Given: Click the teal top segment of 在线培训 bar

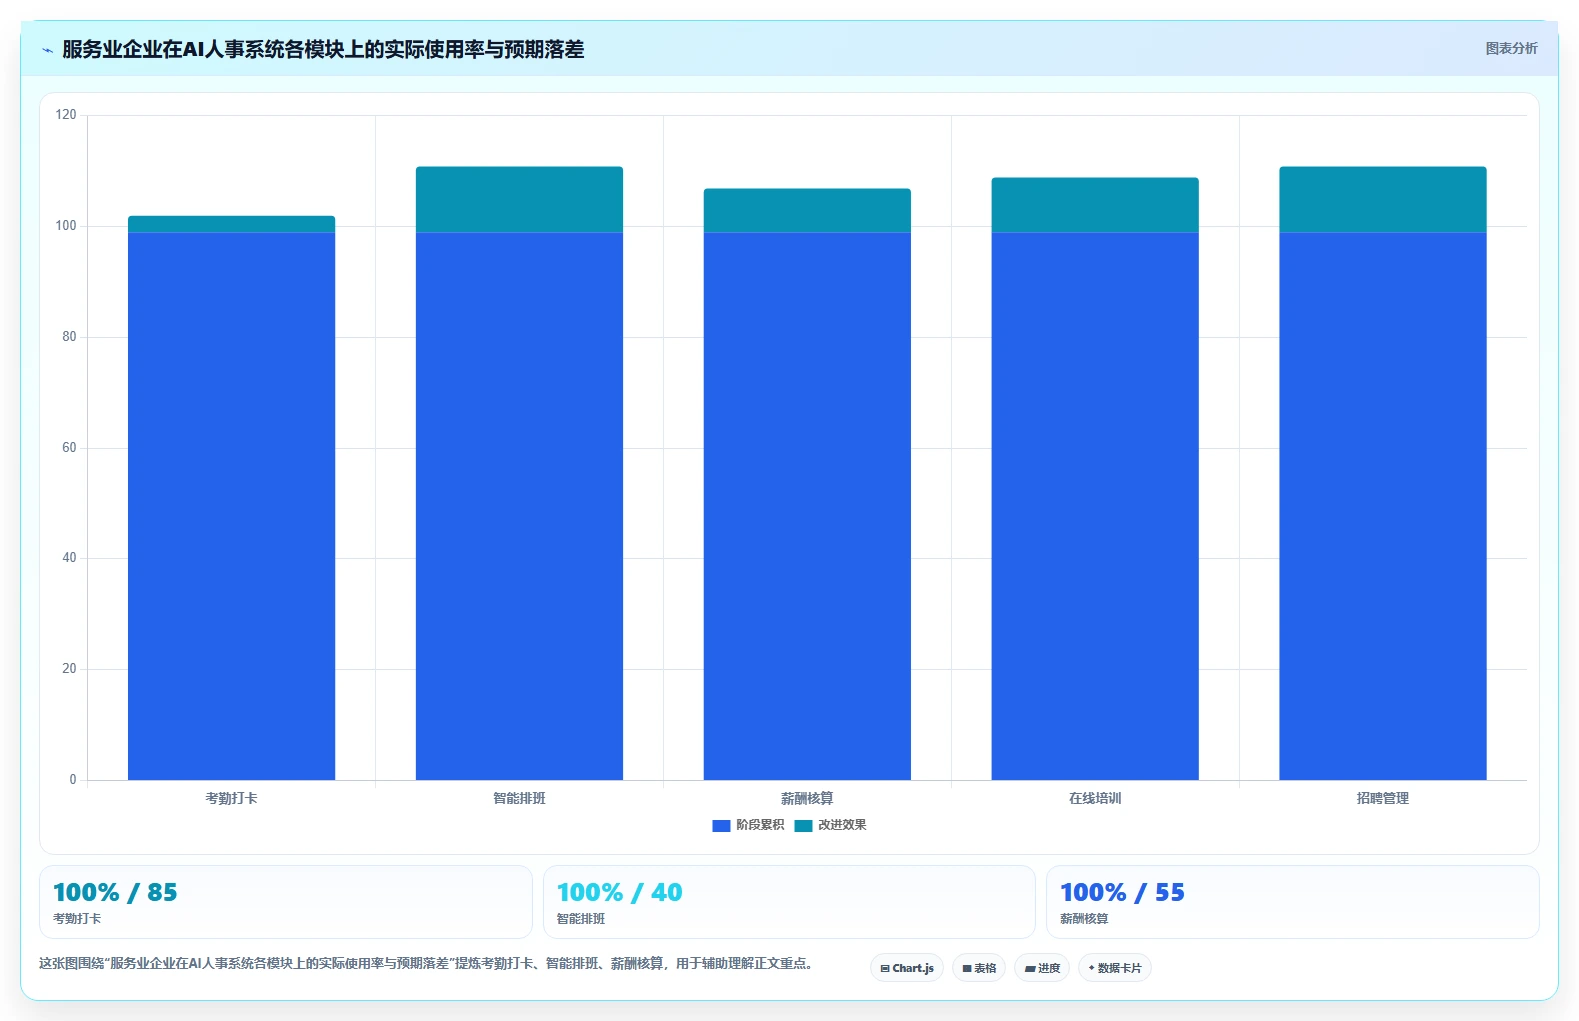Looking at the screenshot, I should click(x=1095, y=205).
